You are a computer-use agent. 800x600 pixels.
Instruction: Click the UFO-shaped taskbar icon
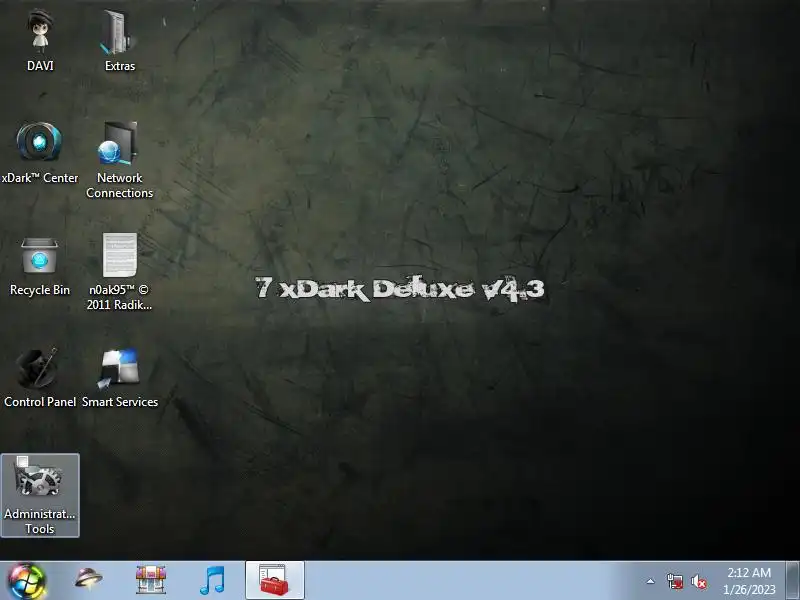pyautogui.click(x=88, y=580)
